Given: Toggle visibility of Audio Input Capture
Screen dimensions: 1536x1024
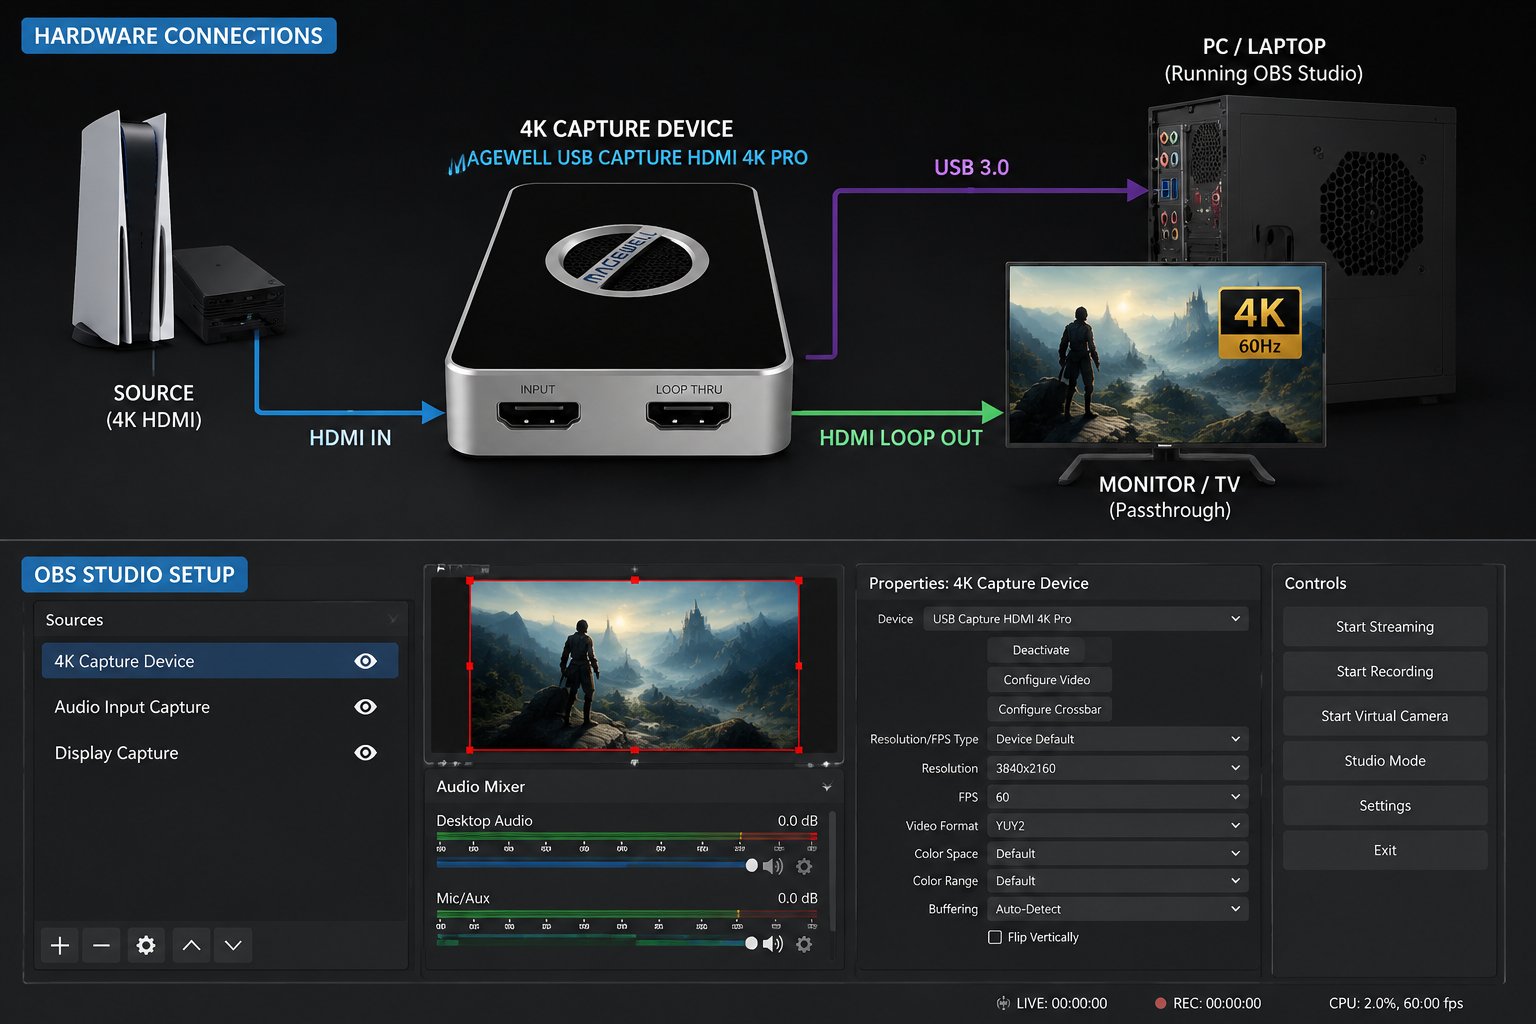Looking at the screenshot, I should (x=366, y=707).
